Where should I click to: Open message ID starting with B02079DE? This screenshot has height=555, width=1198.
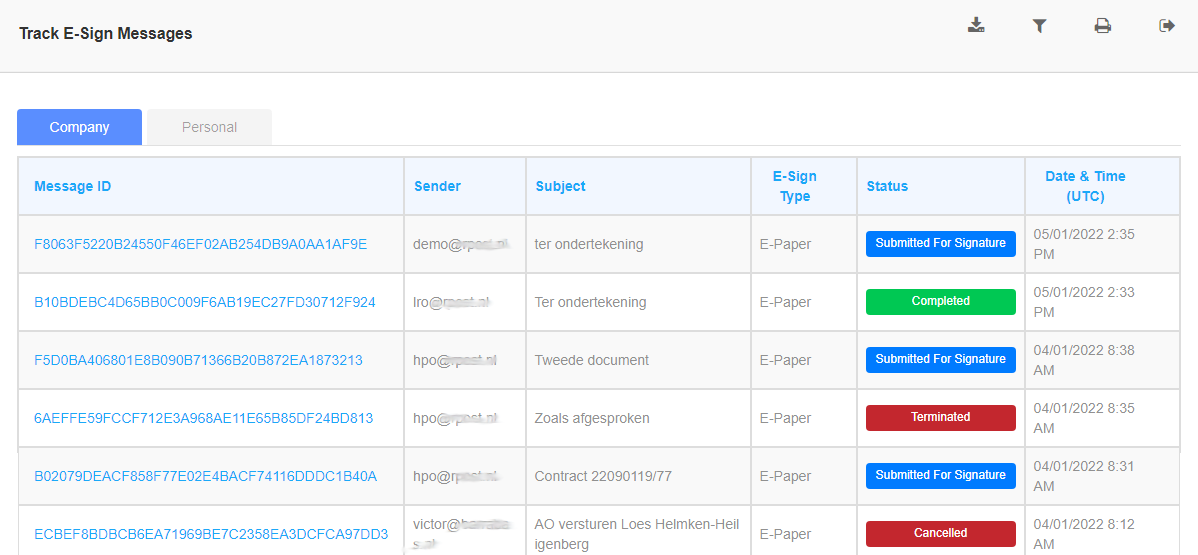[x=205, y=476]
